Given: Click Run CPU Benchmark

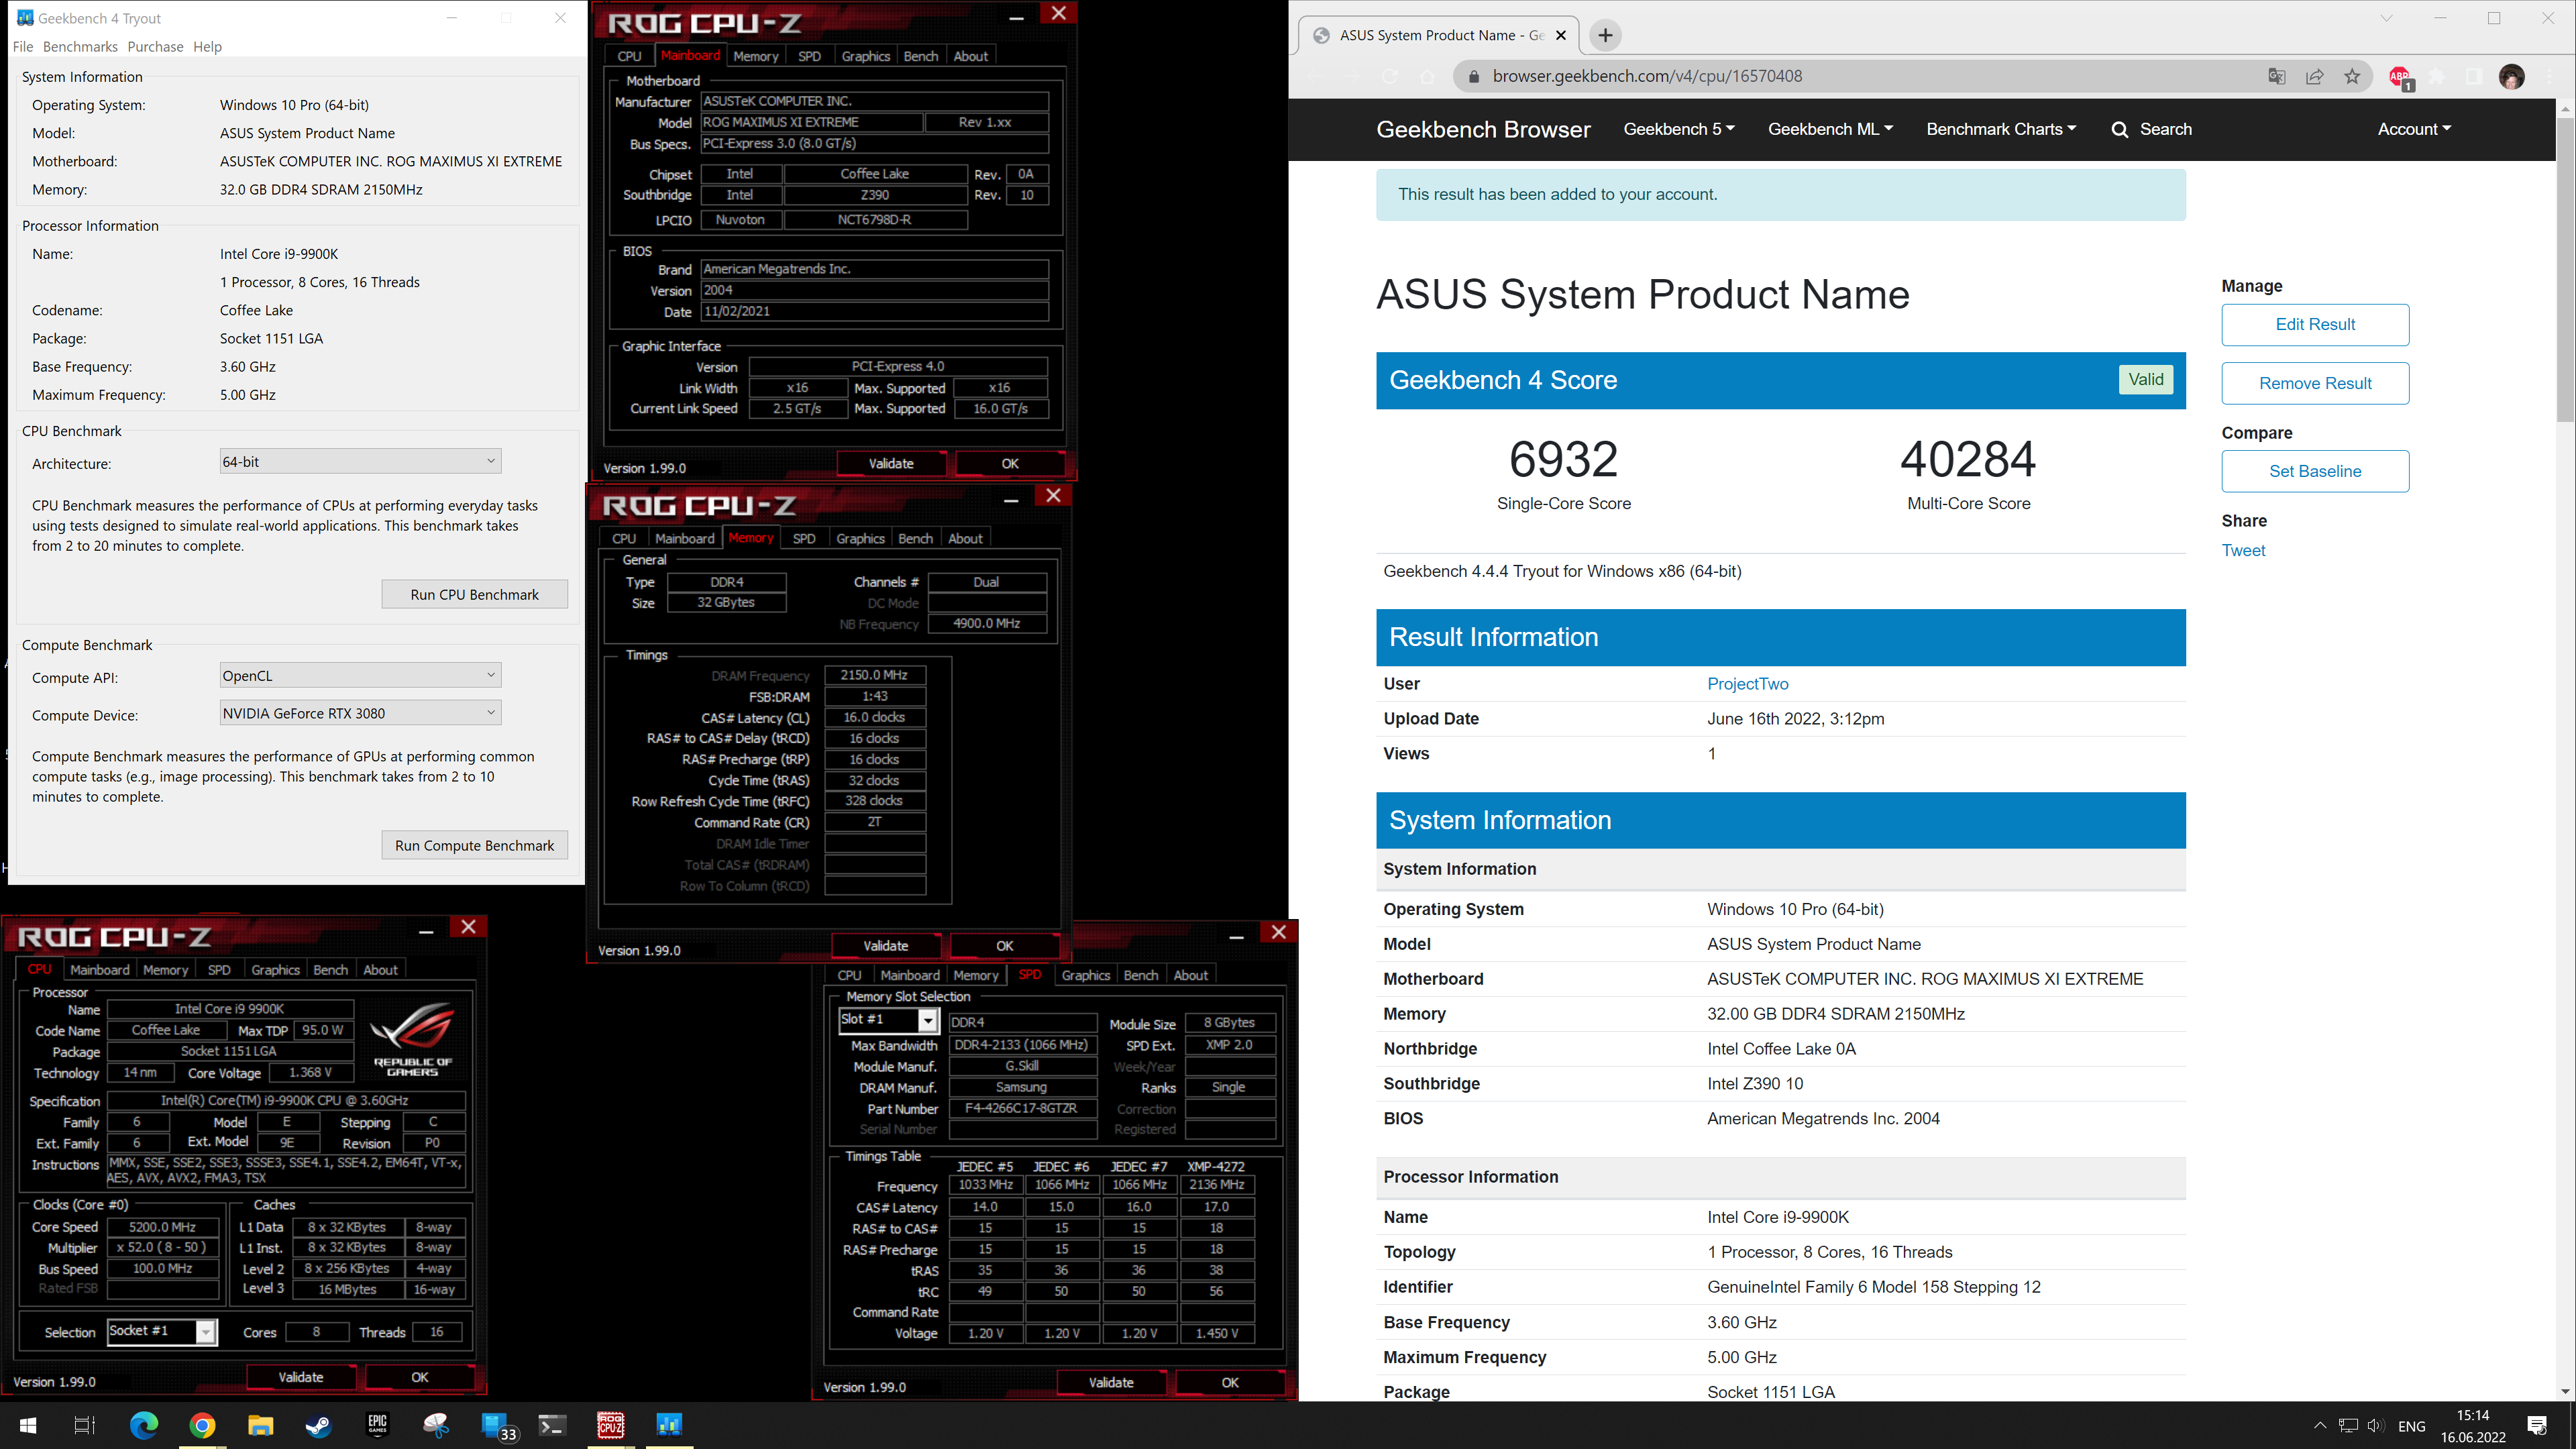Looking at the screenshot, I should pyautogui.click(x=474, y=594).
